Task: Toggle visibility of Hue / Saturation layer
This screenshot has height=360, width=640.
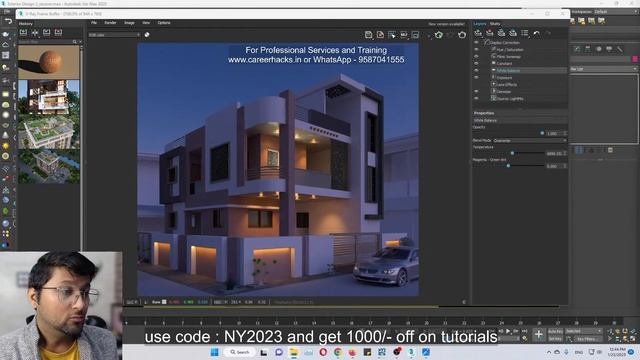Action: pyautogui.click(x=476, y=49)
